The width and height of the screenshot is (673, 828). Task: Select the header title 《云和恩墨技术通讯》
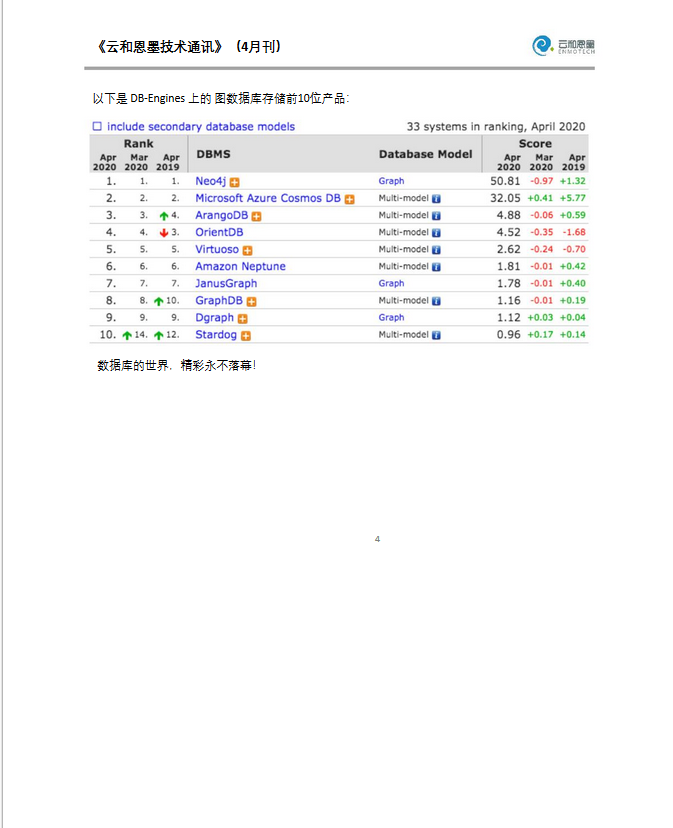[x=159, y=47]
